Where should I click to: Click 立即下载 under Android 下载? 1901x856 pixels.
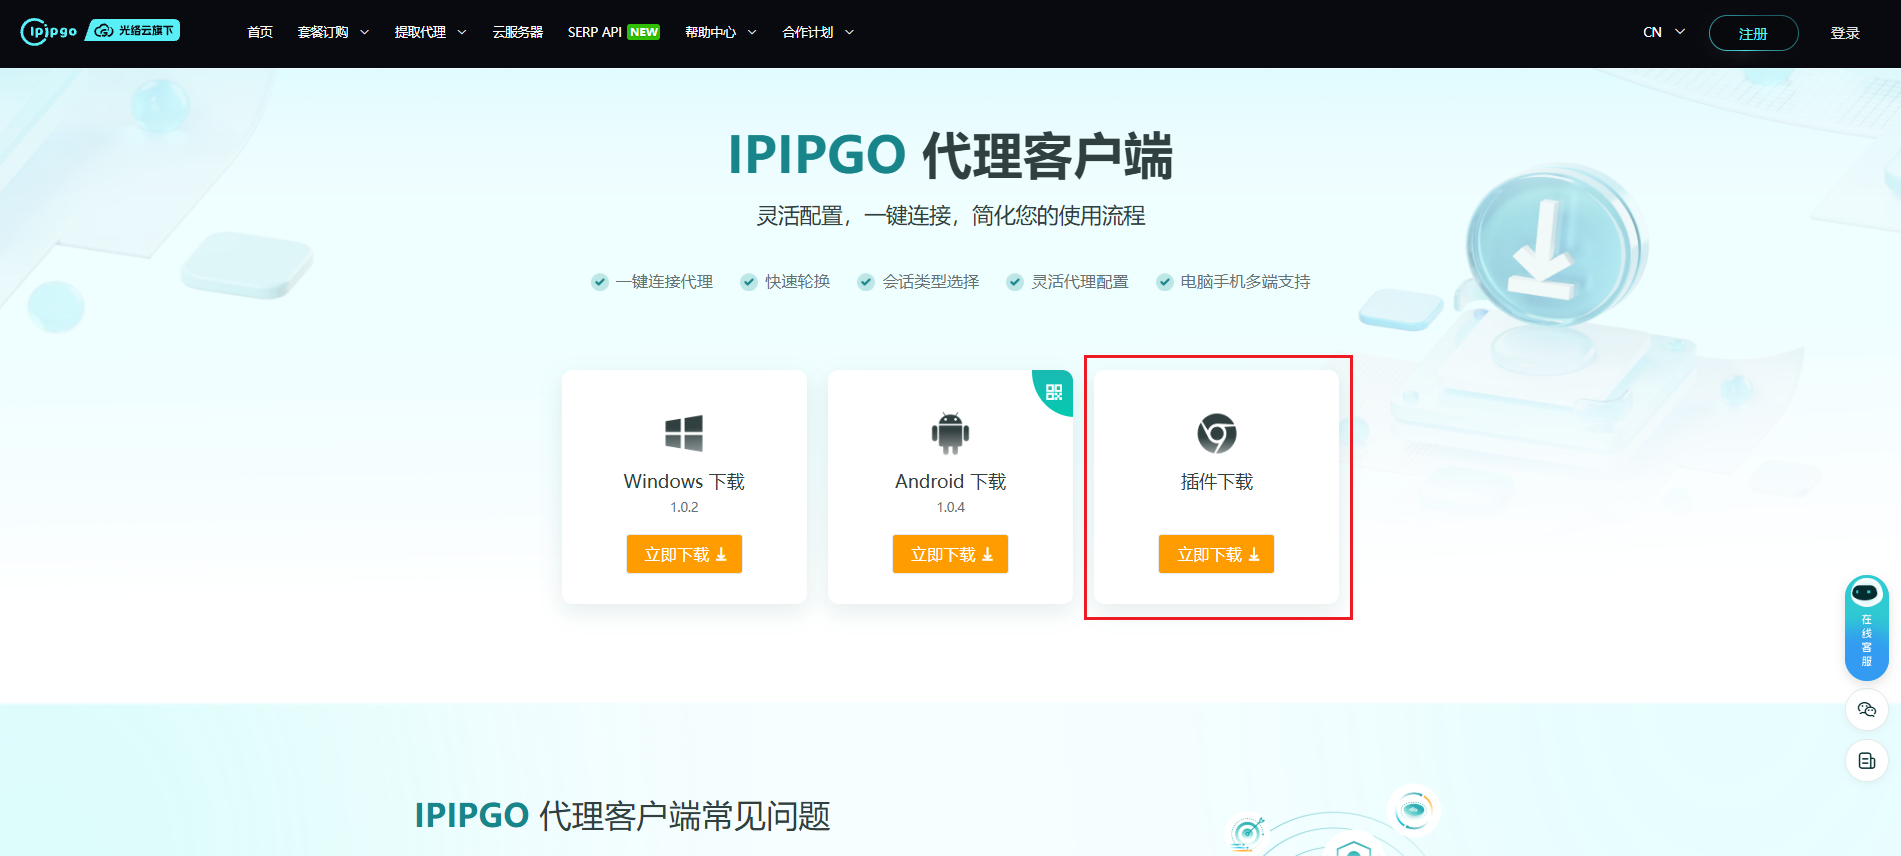click(950, 554)
